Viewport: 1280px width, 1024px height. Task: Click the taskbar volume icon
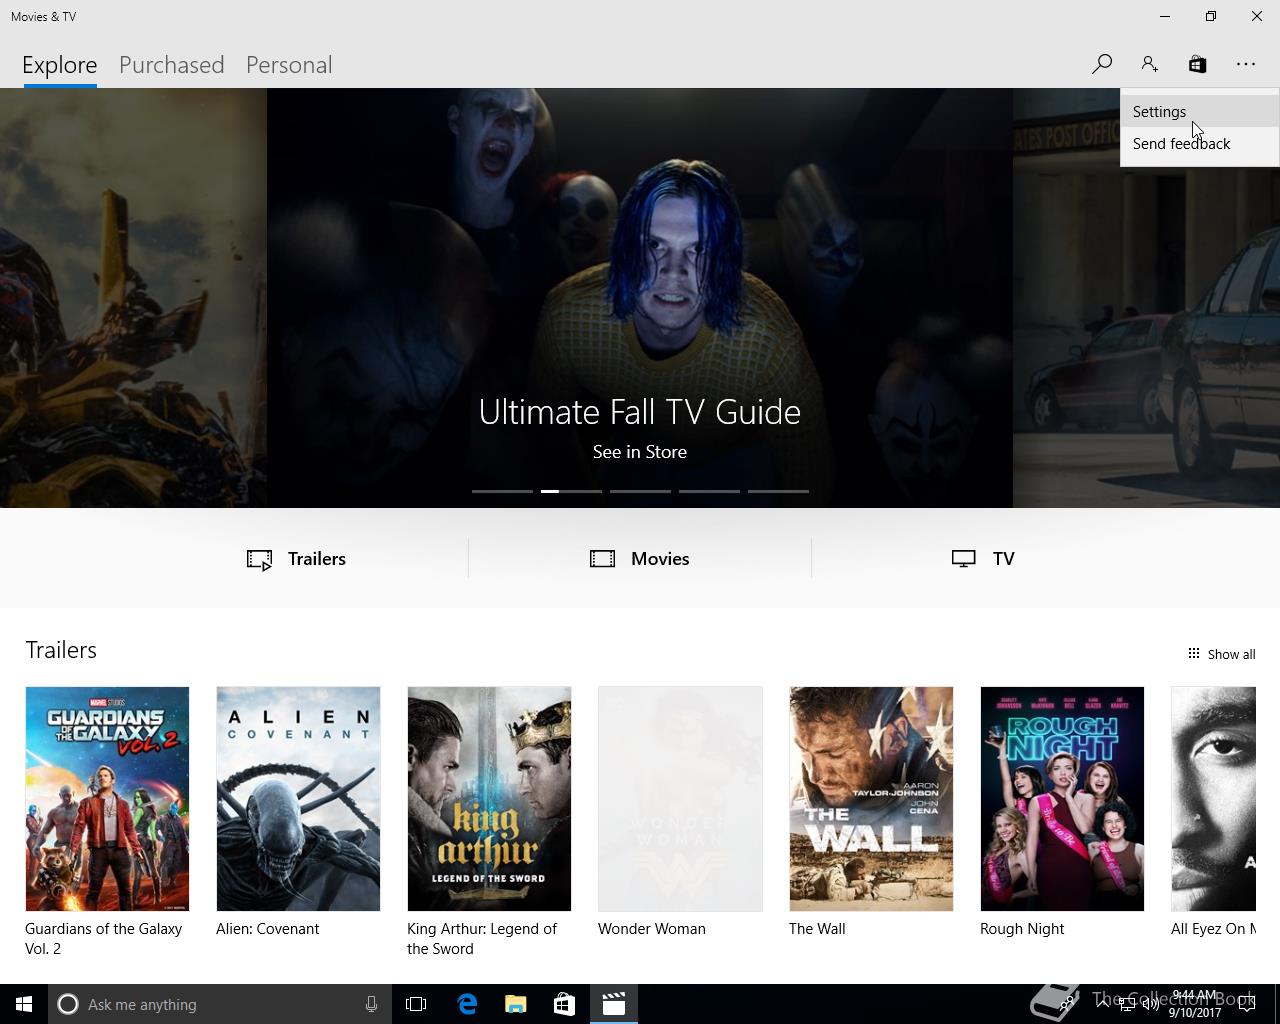1150,1004
